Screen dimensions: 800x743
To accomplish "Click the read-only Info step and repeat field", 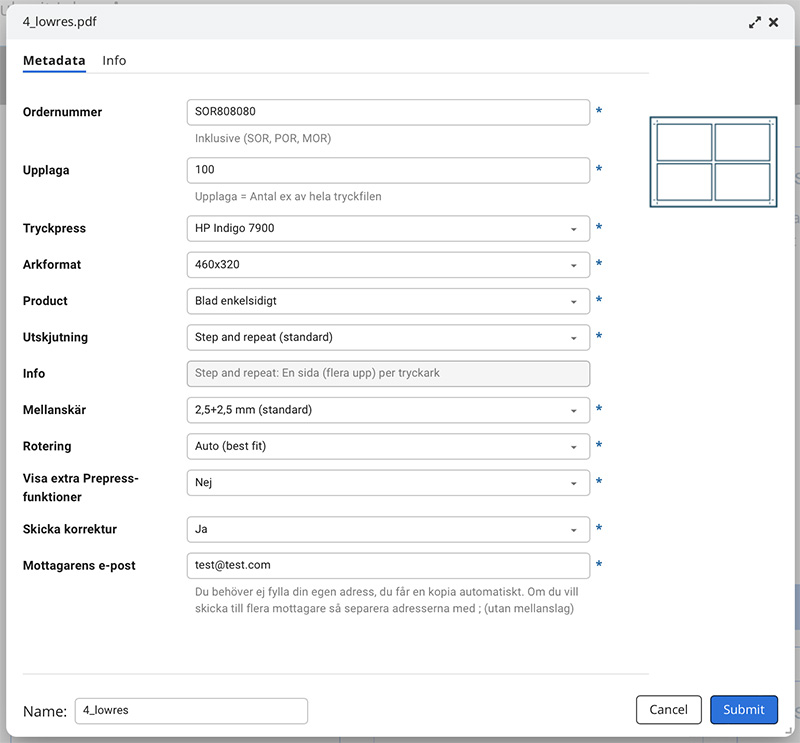I will 388,374.
